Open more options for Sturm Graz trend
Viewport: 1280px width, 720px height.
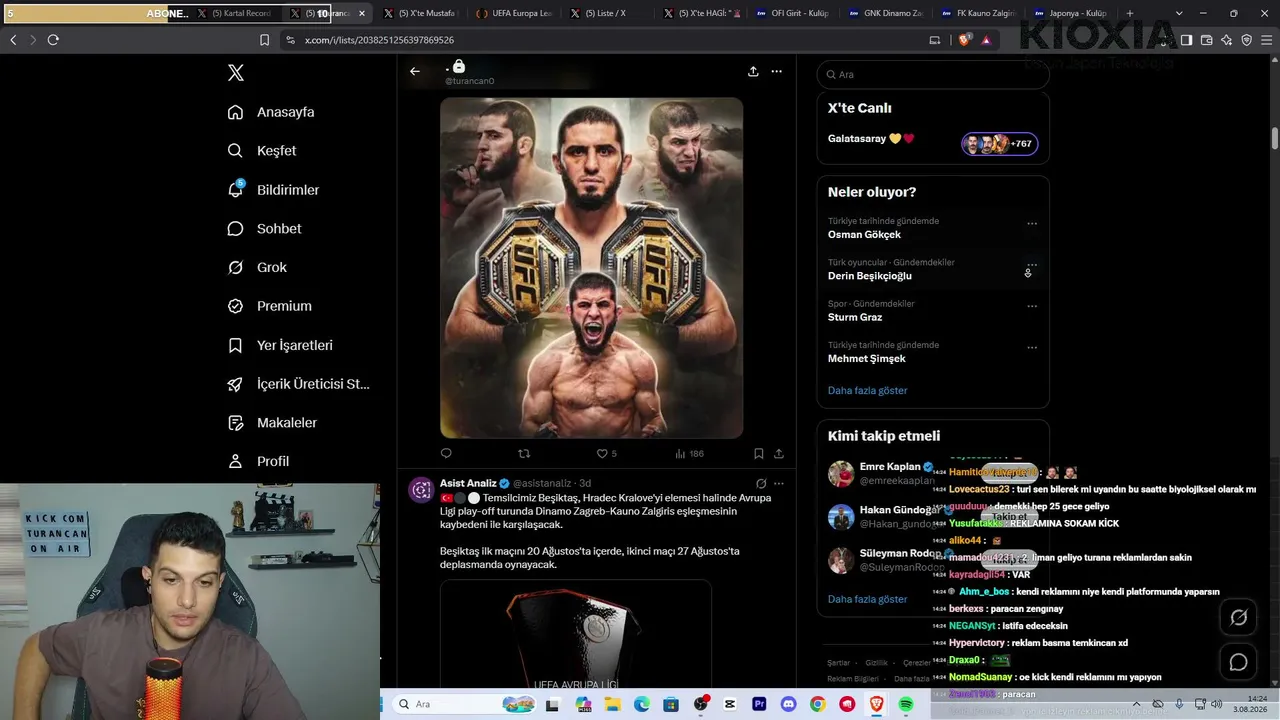point(1032,306)
